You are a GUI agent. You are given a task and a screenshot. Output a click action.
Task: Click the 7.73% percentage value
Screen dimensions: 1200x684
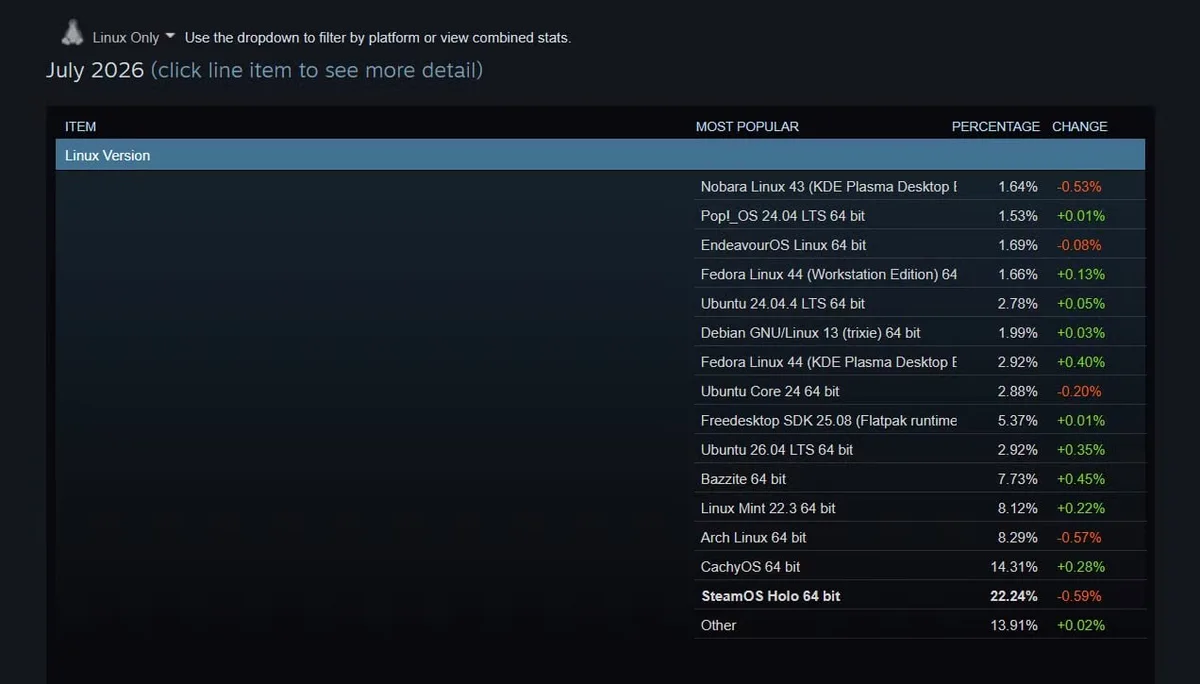point(1018,479)
